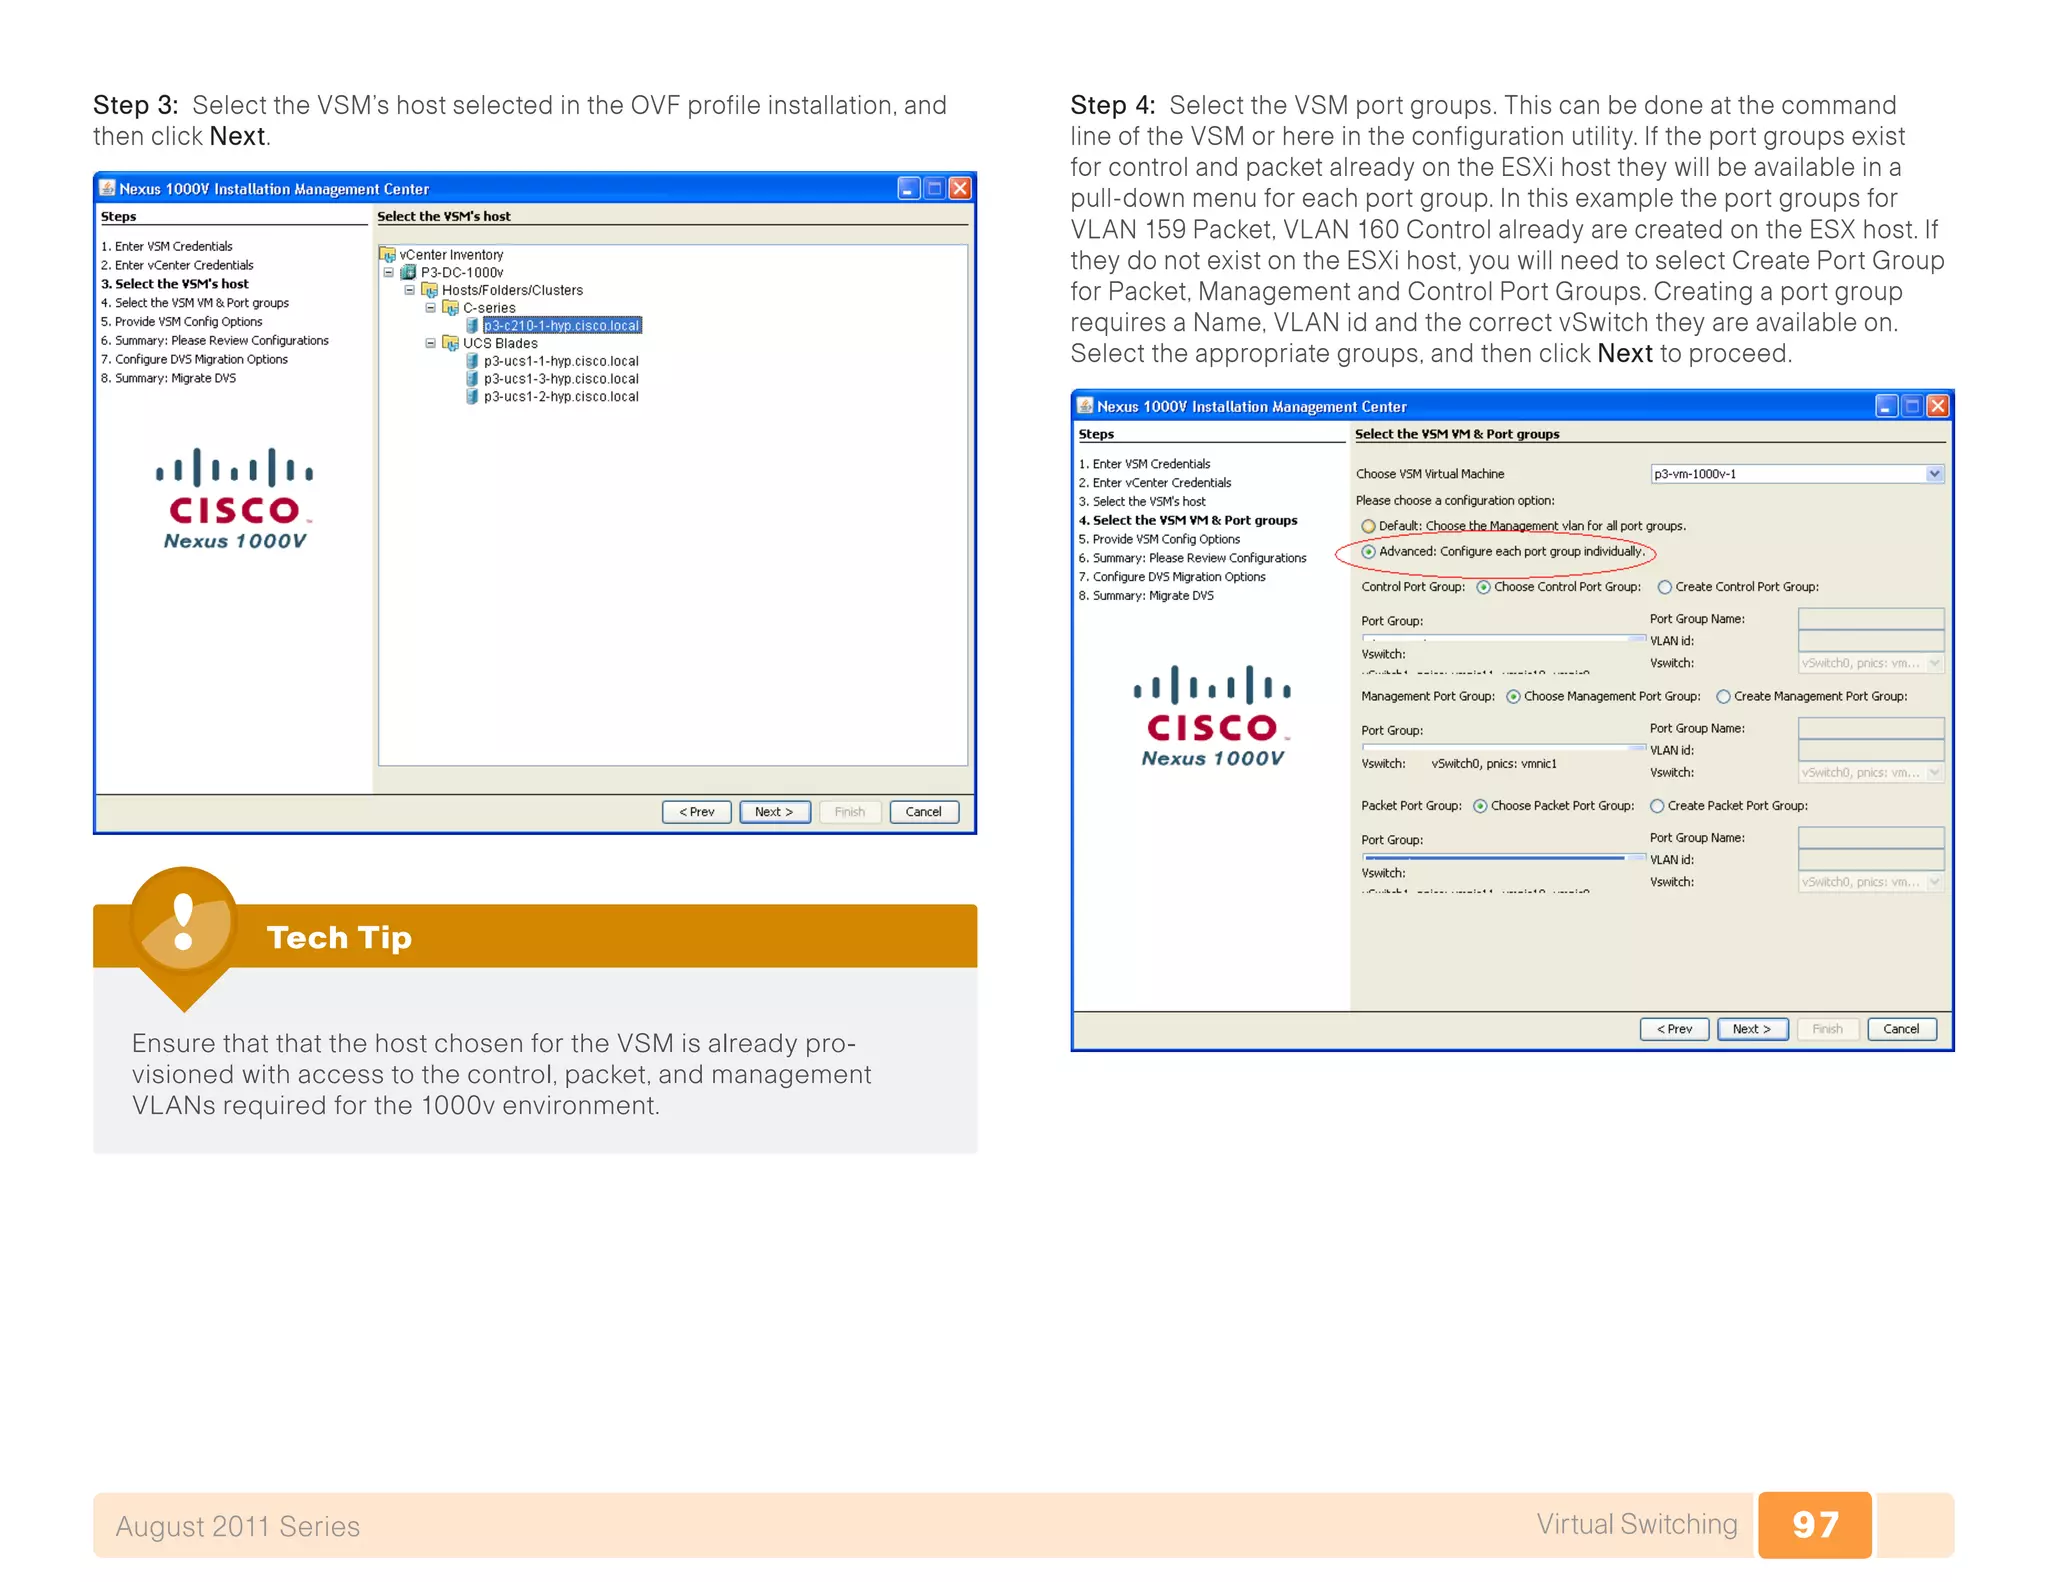Open Vswitch dropdown under Control Port Group Name
This screenshot has height=1582, width=2048.
(x=1934, y=663)
